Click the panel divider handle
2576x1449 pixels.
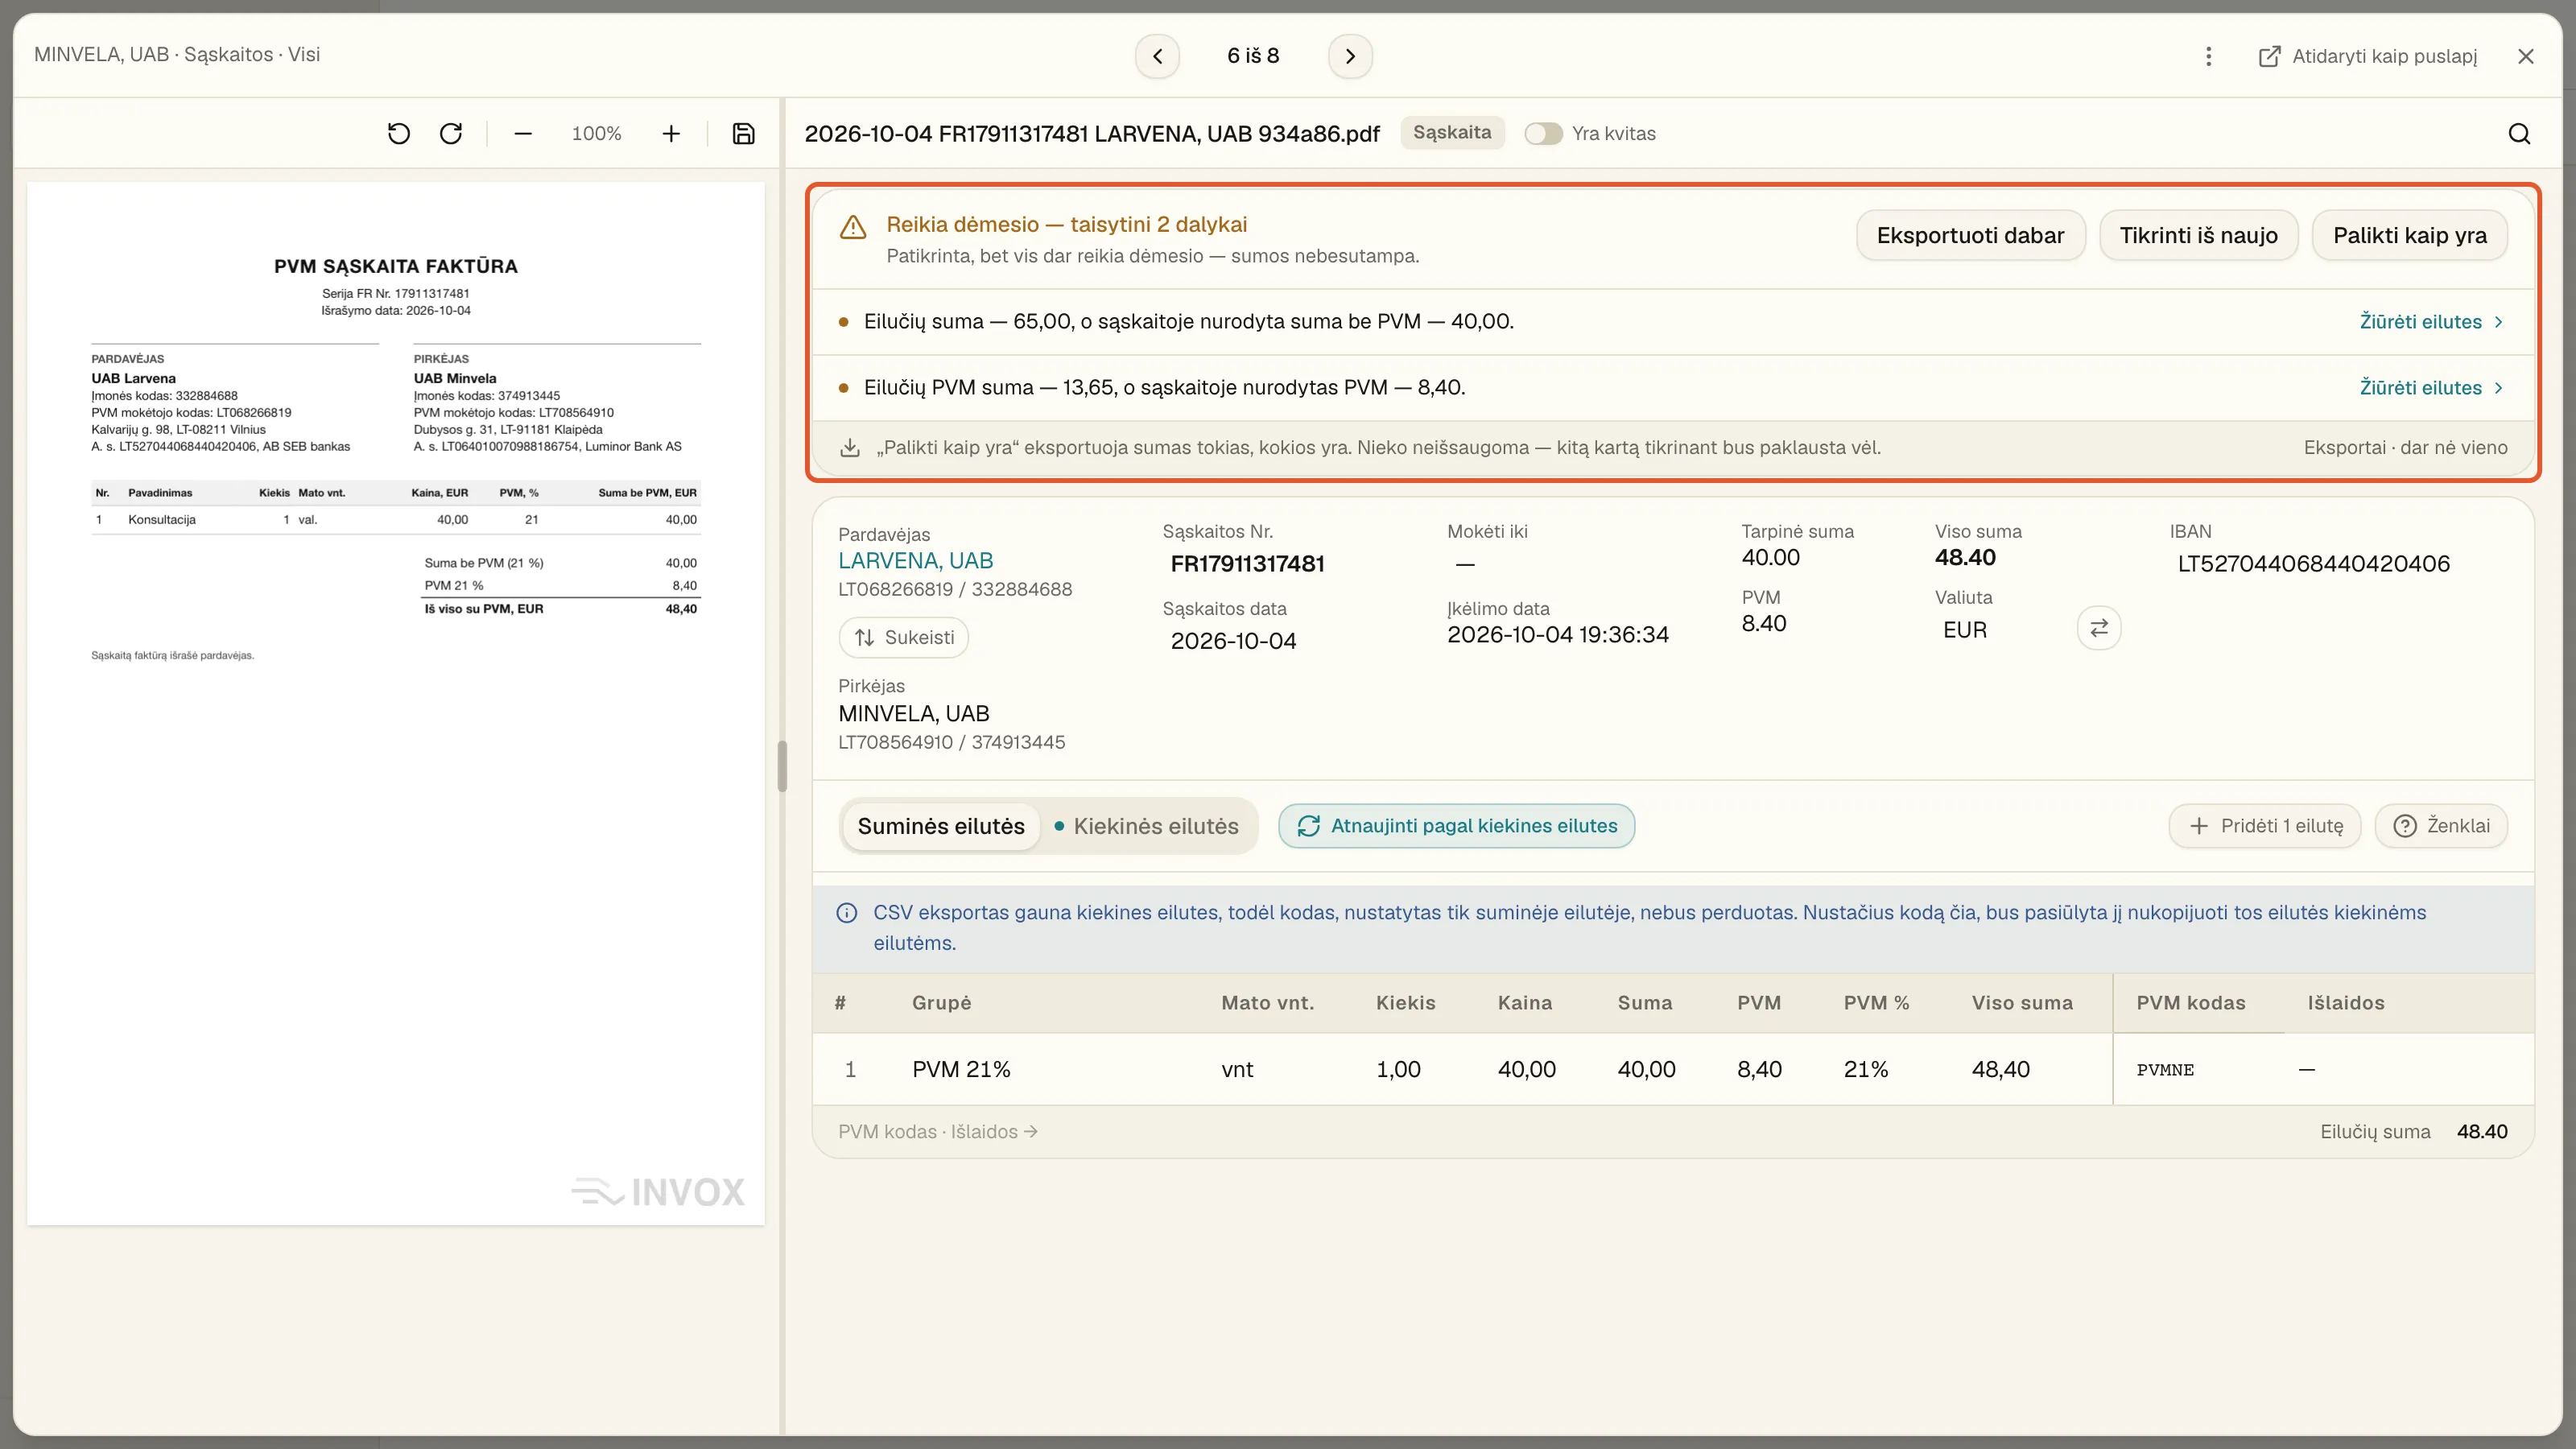(782, 766)
